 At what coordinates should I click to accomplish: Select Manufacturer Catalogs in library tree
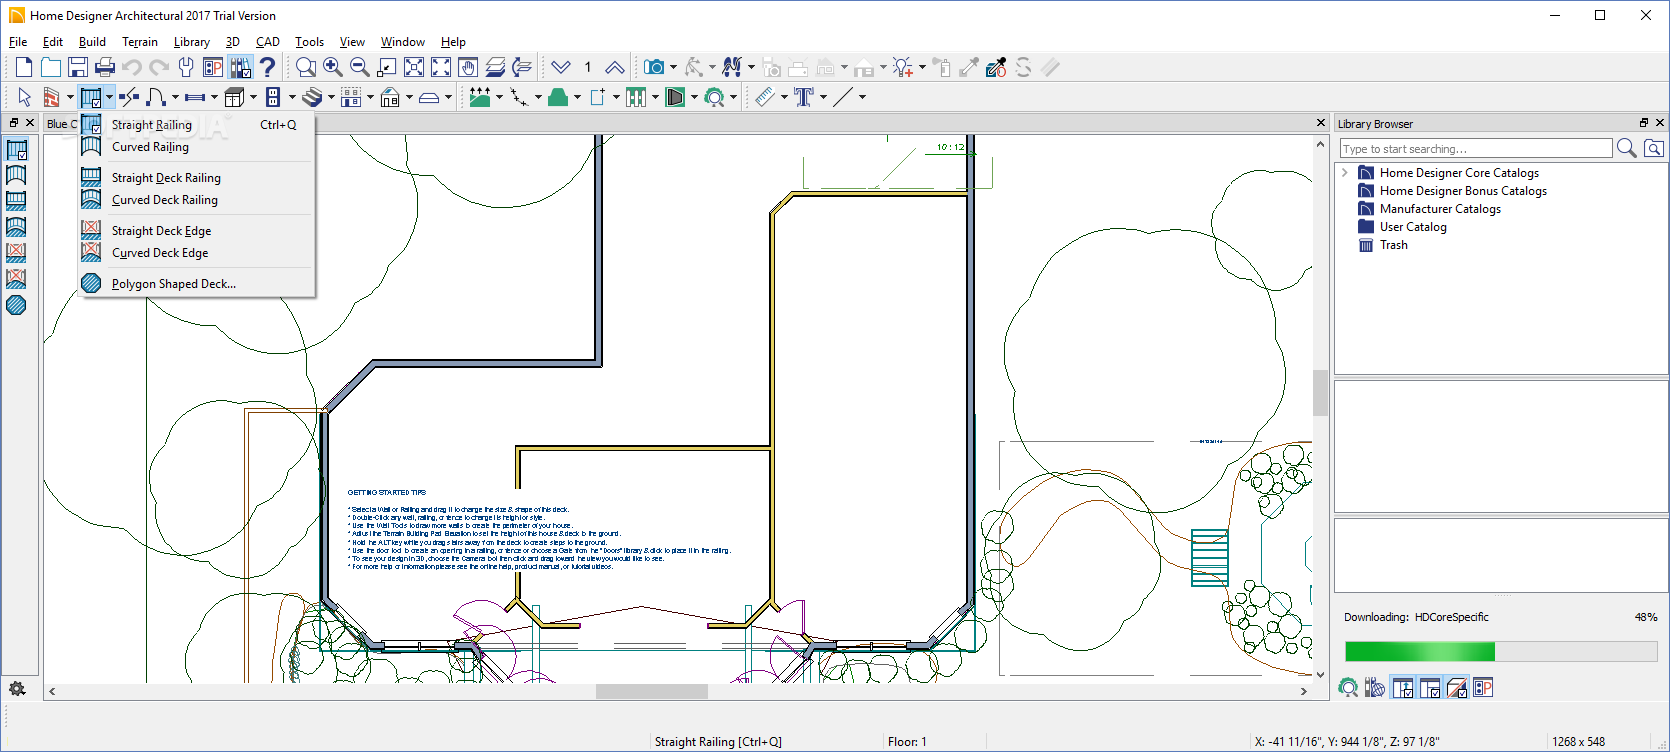tap(1440, 209)
